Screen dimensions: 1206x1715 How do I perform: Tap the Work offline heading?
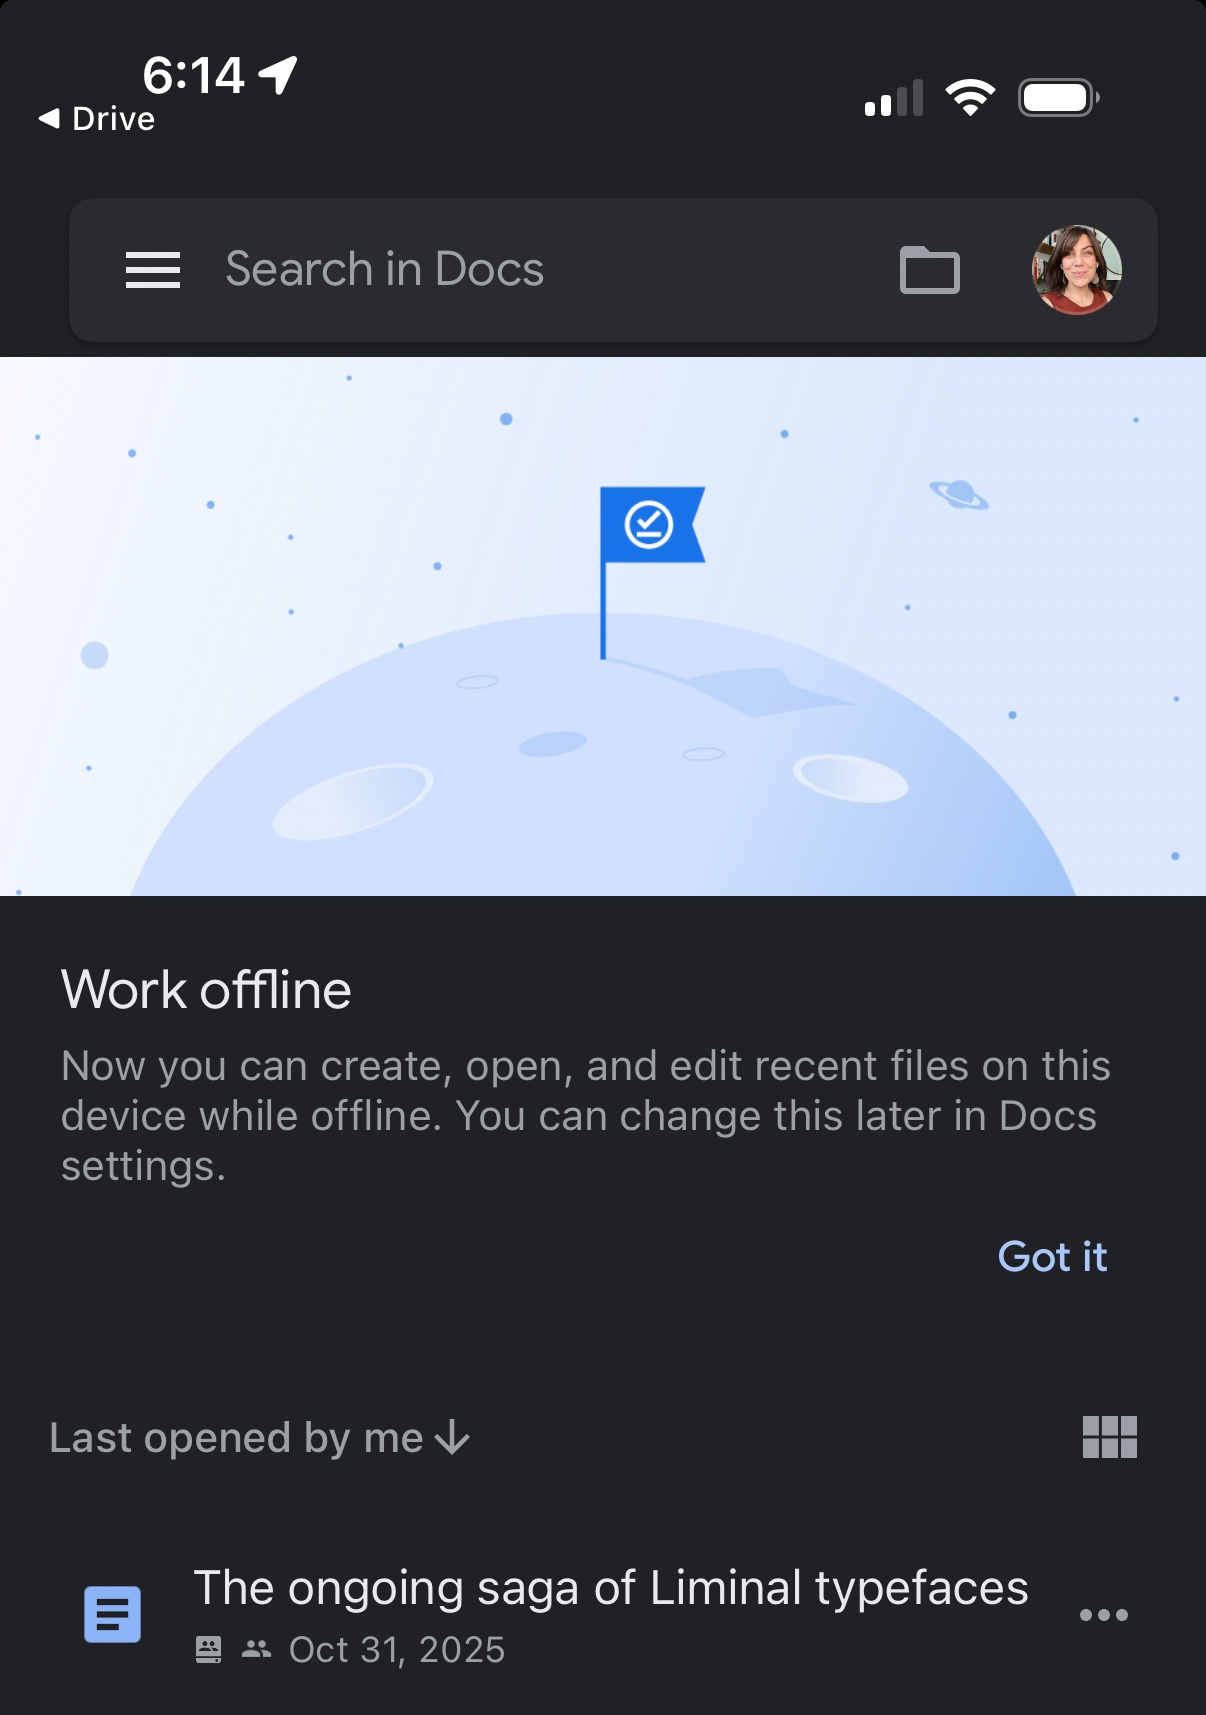206,990
